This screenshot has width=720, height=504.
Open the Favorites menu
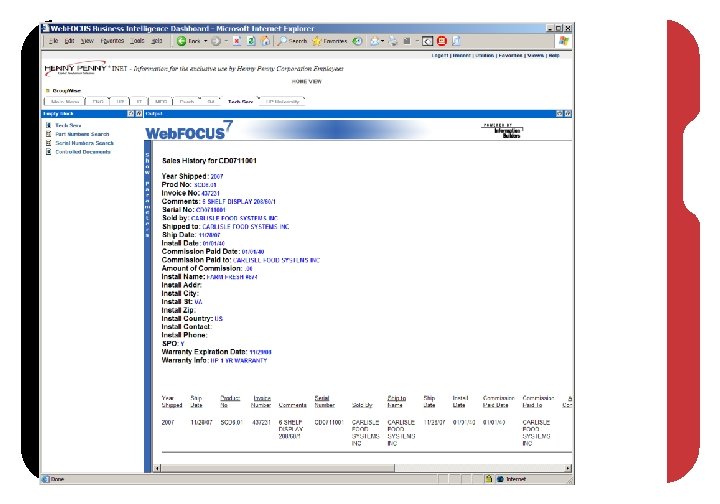point(112,41)
